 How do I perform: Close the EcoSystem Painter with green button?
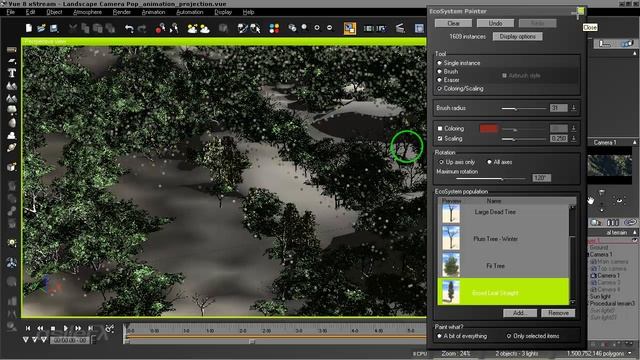point(580,11)
